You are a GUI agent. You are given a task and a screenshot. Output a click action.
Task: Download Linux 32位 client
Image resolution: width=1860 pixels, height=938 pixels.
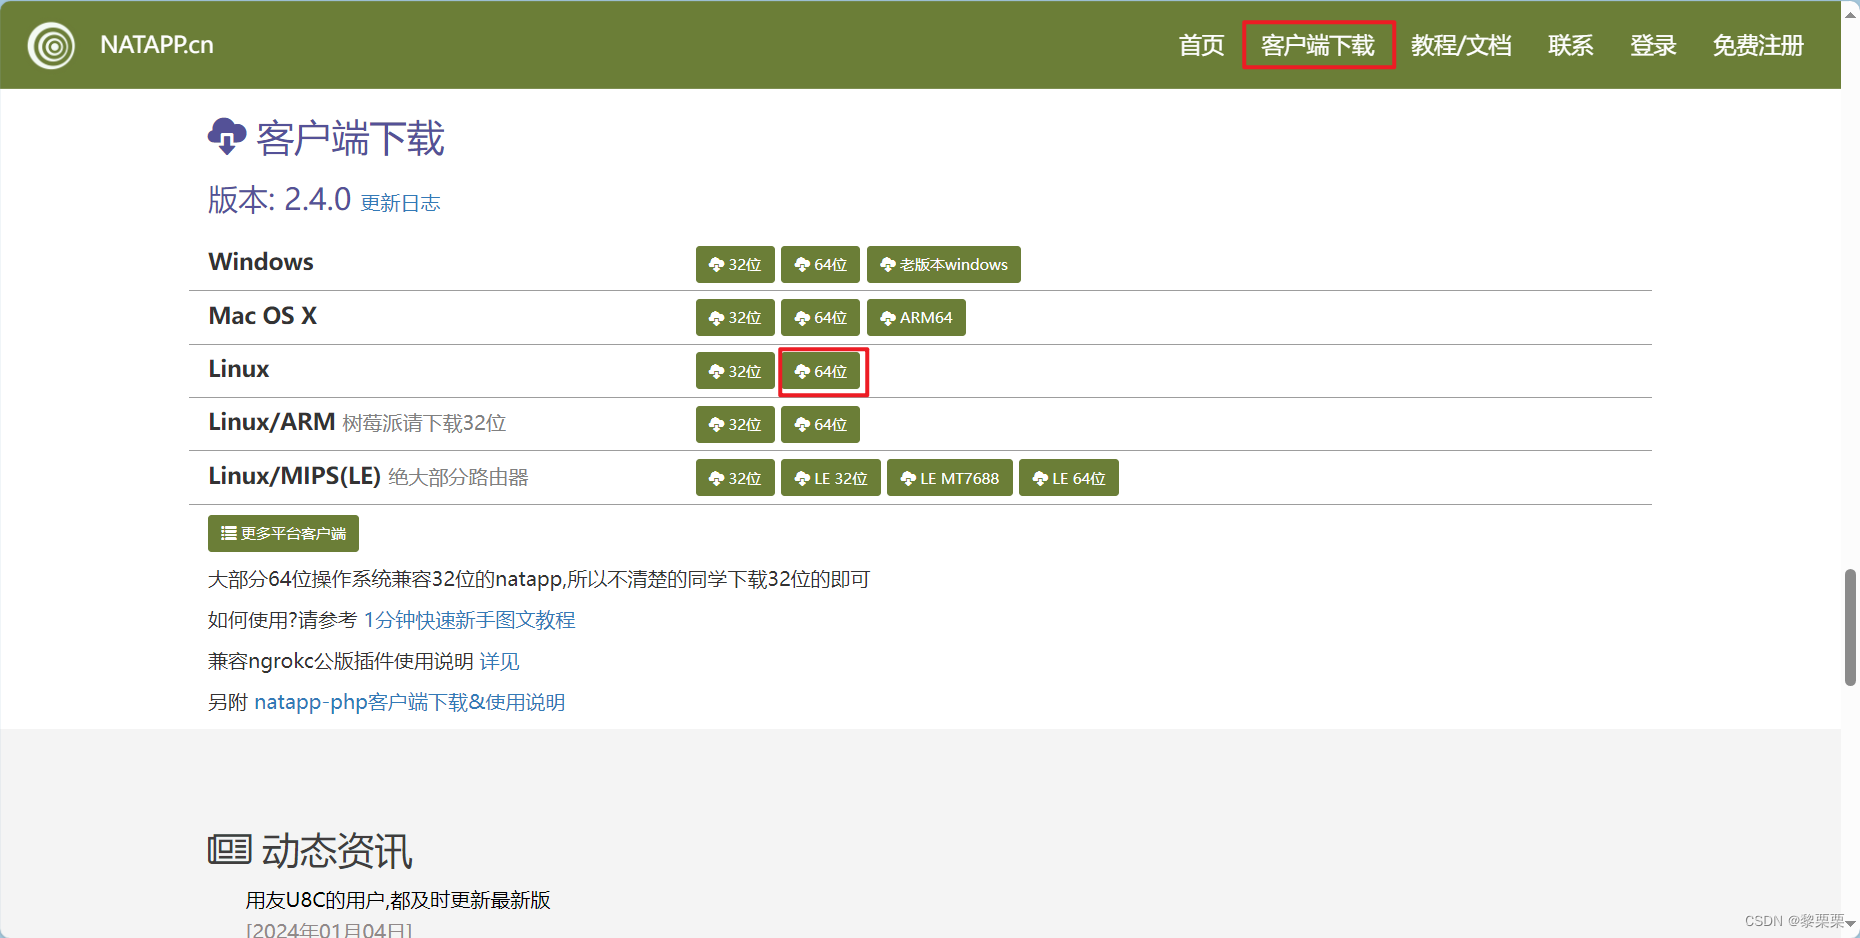click(x=735, y=372)
